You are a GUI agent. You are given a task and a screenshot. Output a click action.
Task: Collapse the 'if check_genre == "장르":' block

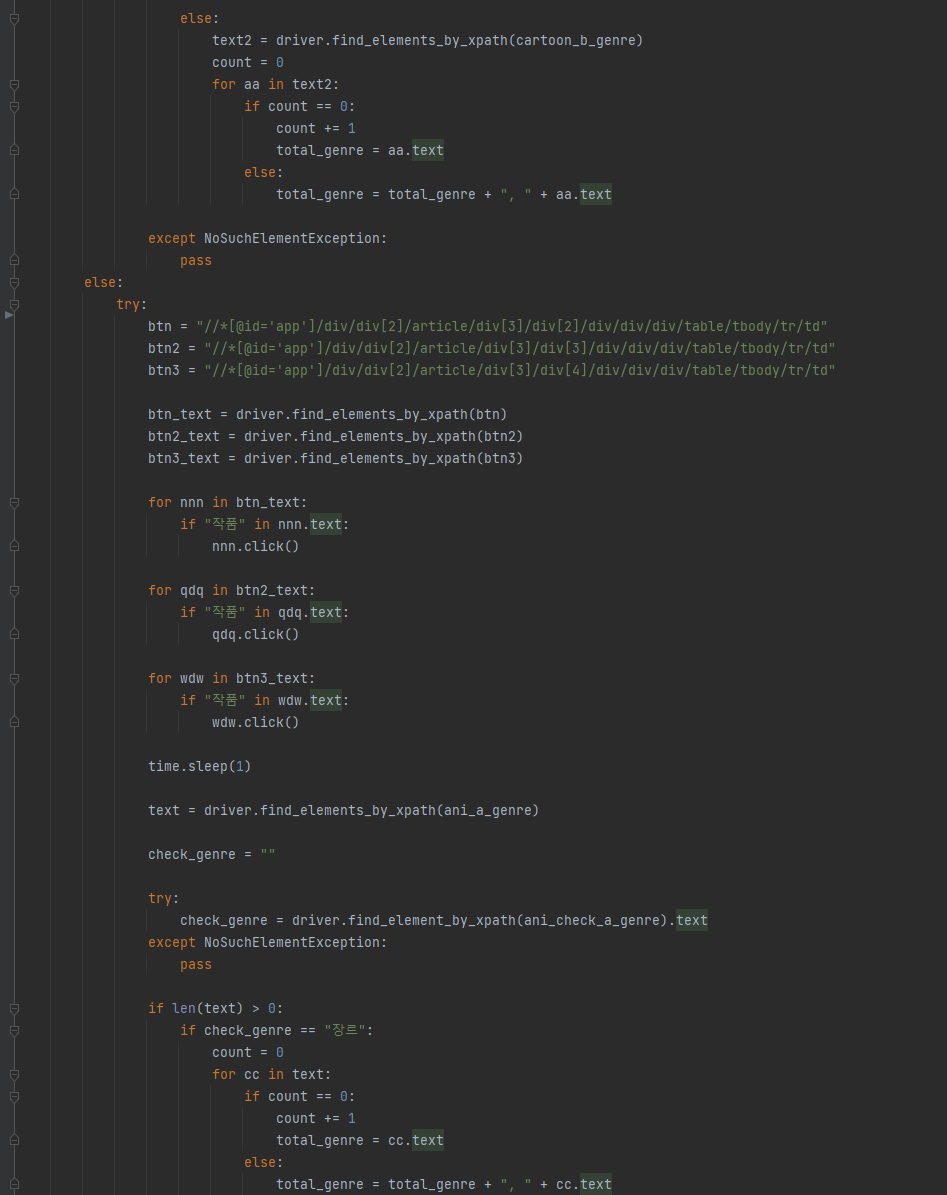14,1031
